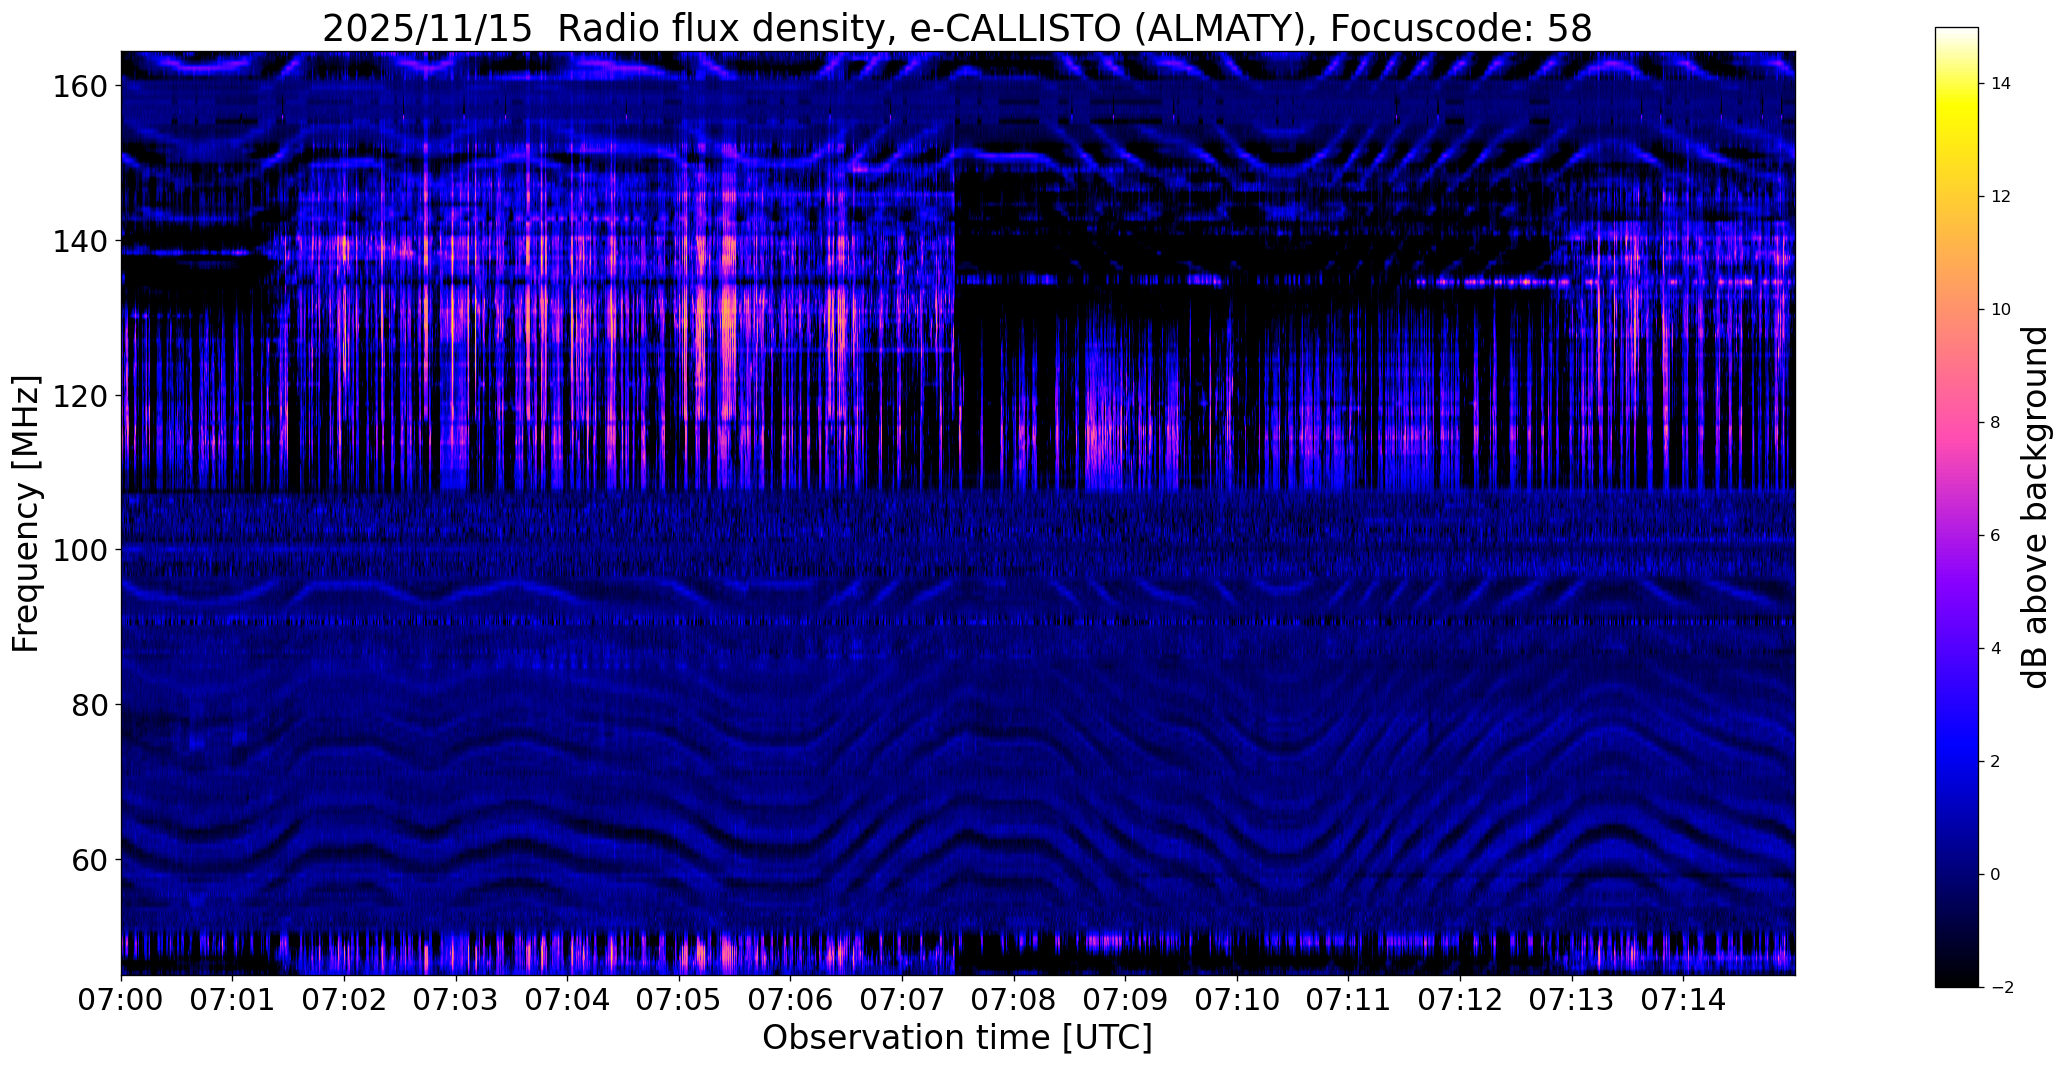The width and height of the screenshot is (2066, 1067).
Task: Click the 07:05 time tick label
Action: [x=679, y=999]
